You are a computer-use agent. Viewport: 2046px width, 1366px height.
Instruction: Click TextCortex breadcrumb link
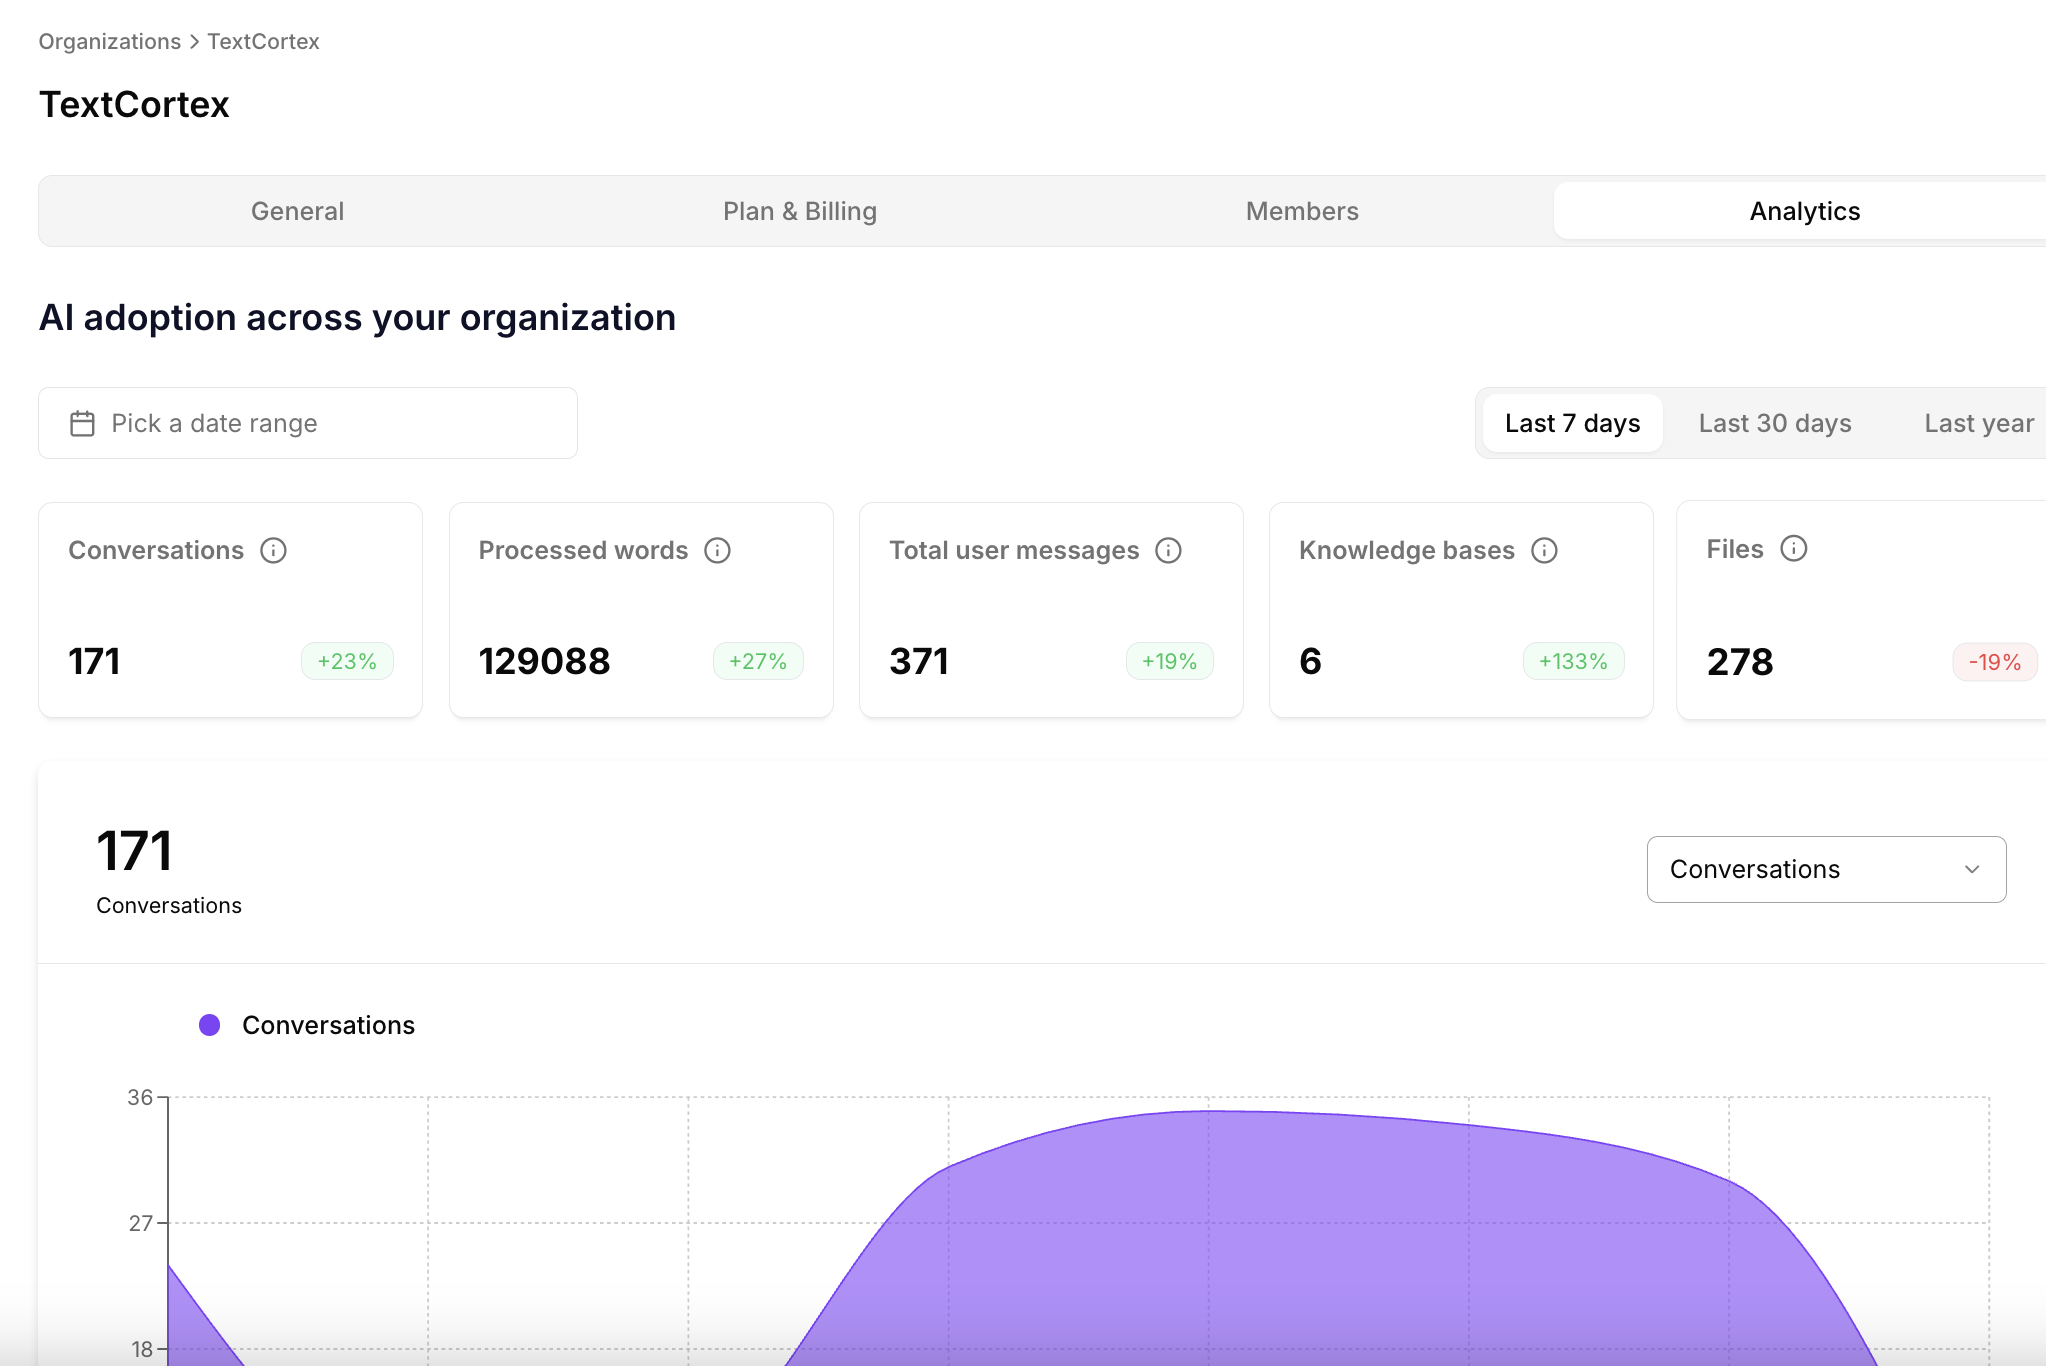(263, 41)
